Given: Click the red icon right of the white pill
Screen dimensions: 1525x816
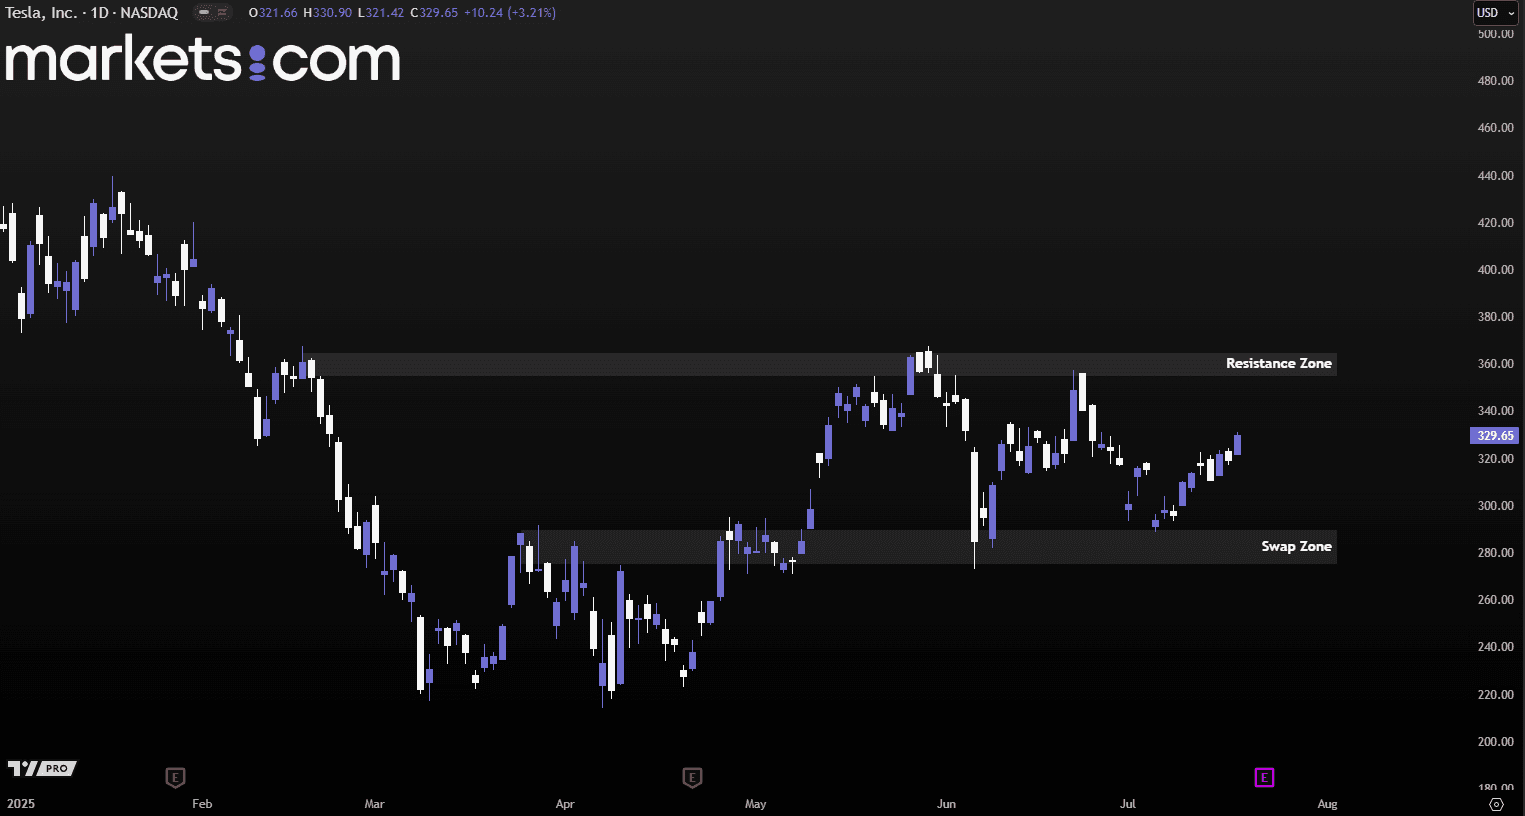Looking at the screenshot, I should pos(224,13).
